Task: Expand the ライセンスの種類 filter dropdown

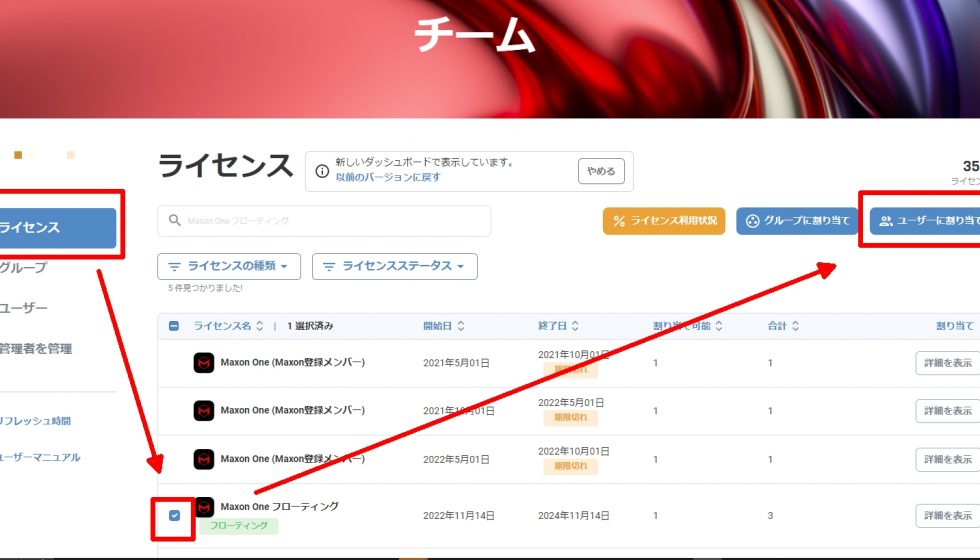Action: point(229,266)
